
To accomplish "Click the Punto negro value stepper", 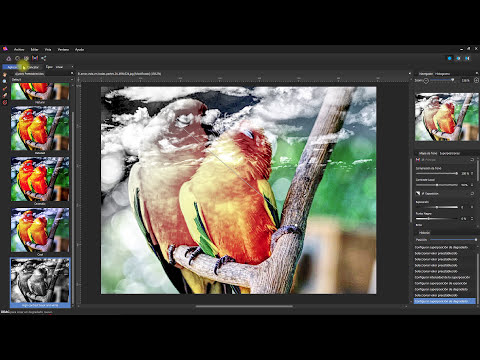I will 472,219.
